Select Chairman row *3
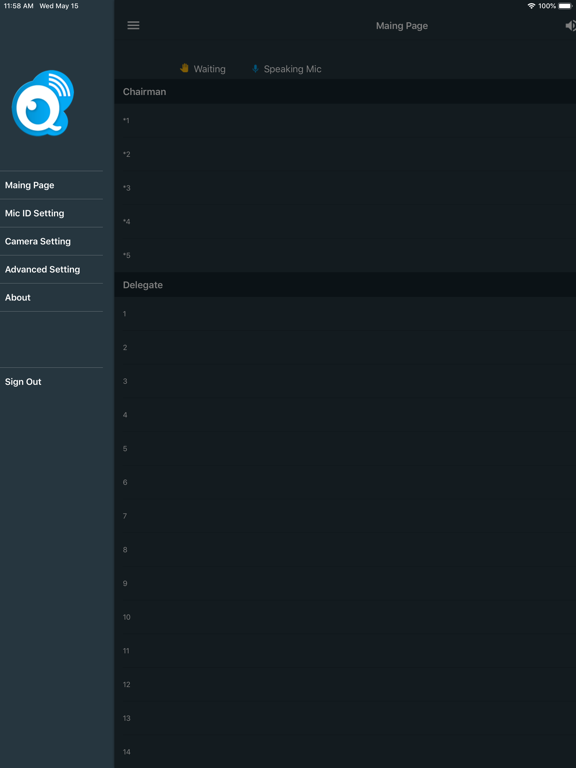Image resolution: width=576 pixels, height=768 pixels. [x=345, y=188]
